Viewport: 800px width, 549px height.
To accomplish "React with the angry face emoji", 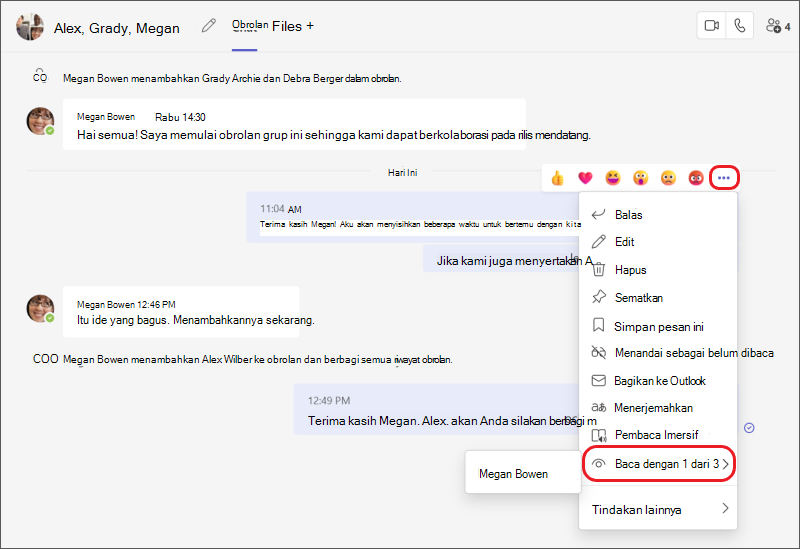I will coord(696,178).
